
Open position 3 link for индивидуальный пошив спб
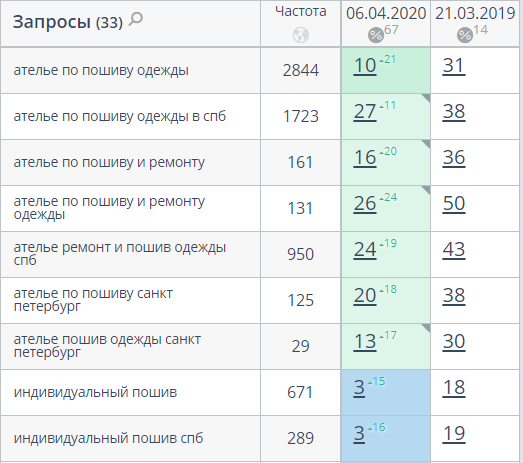(359, 434)
